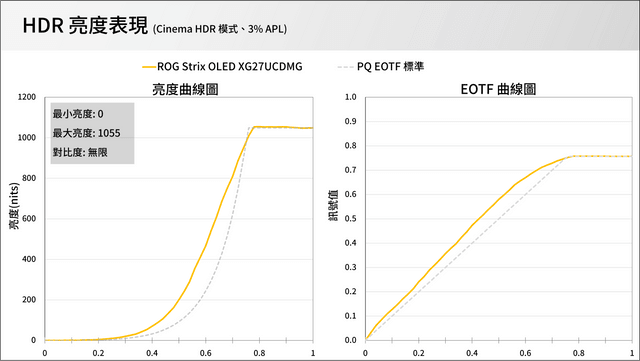
Task: Click "0.8" on brightness chart's horizontal axis
Action: coord(260,353)
